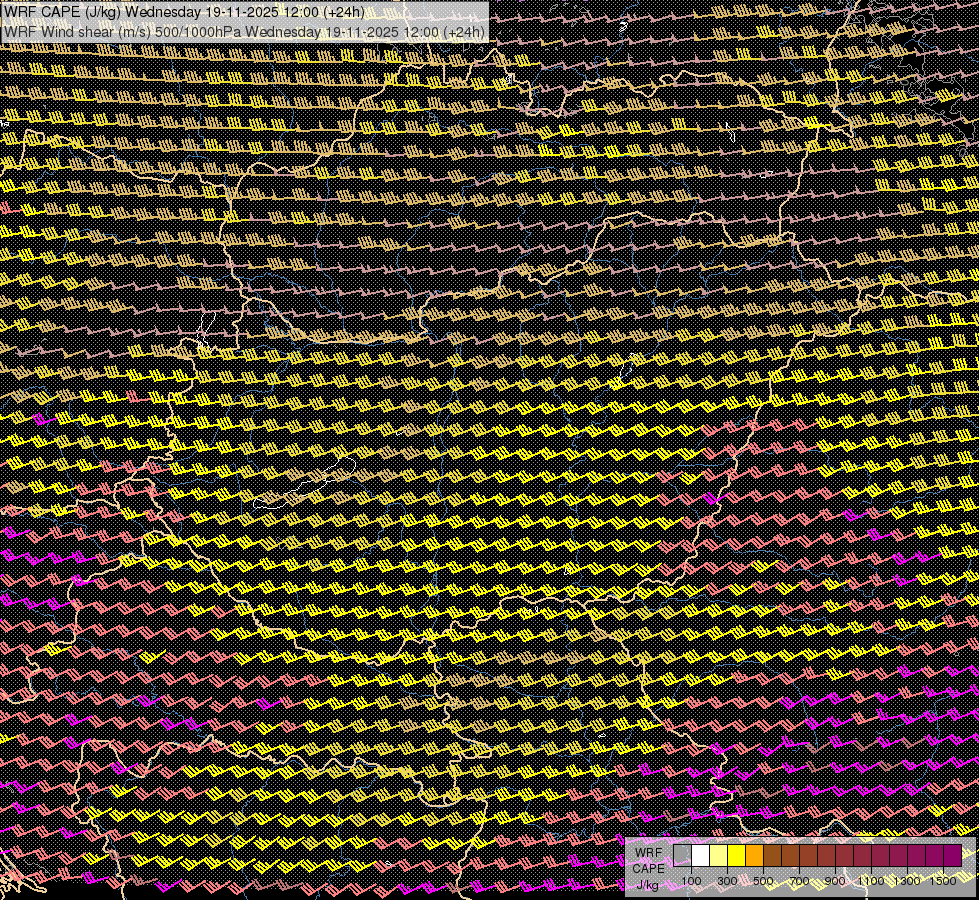Click the WRF CAPE title line
Screen dimensions: 979x900
184,12
